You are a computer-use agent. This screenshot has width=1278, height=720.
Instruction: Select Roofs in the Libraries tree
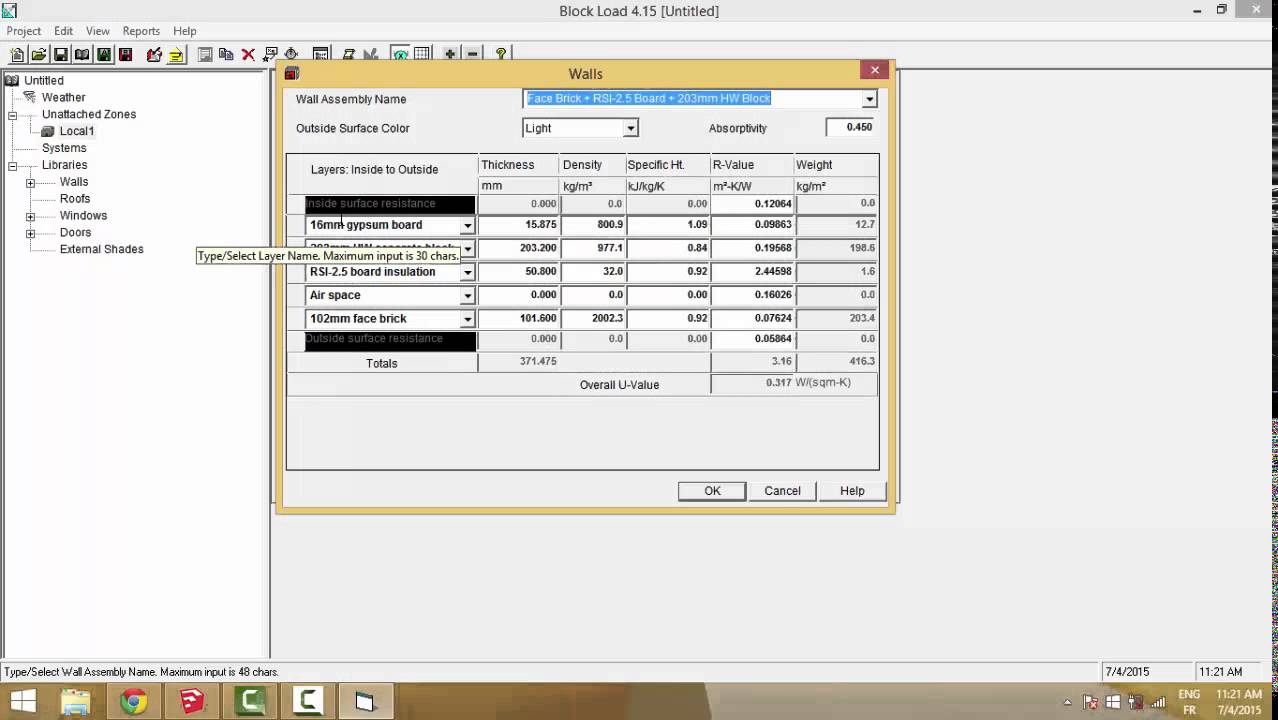(x=75, y=199)
